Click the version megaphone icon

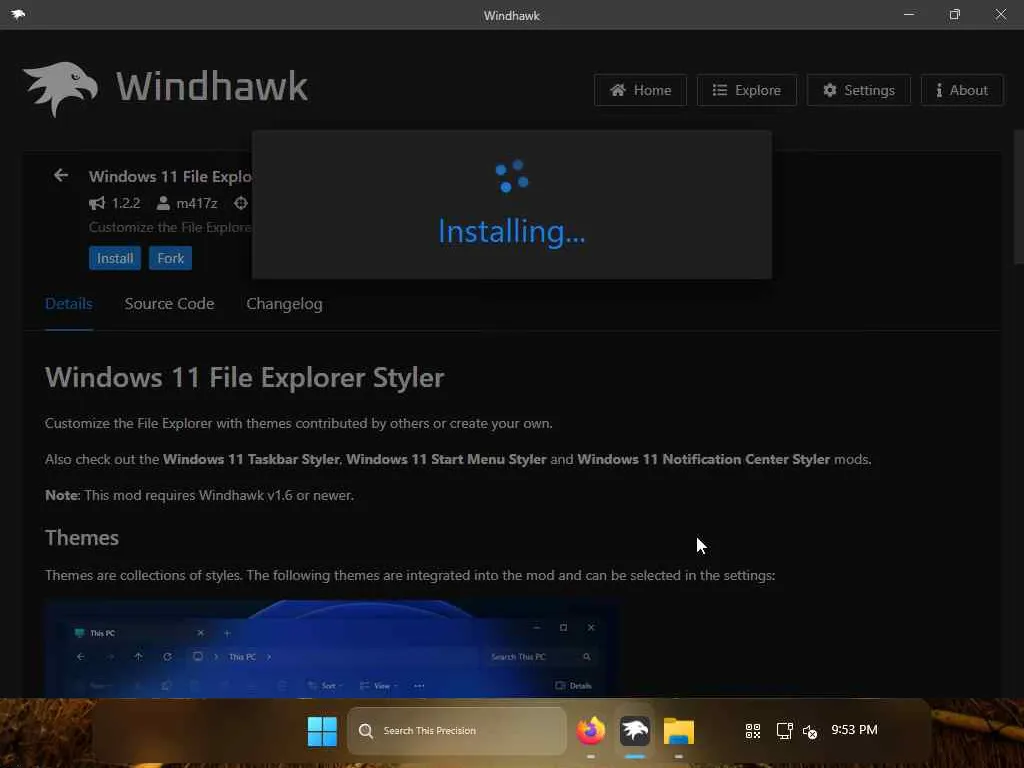tap(97, 203)
